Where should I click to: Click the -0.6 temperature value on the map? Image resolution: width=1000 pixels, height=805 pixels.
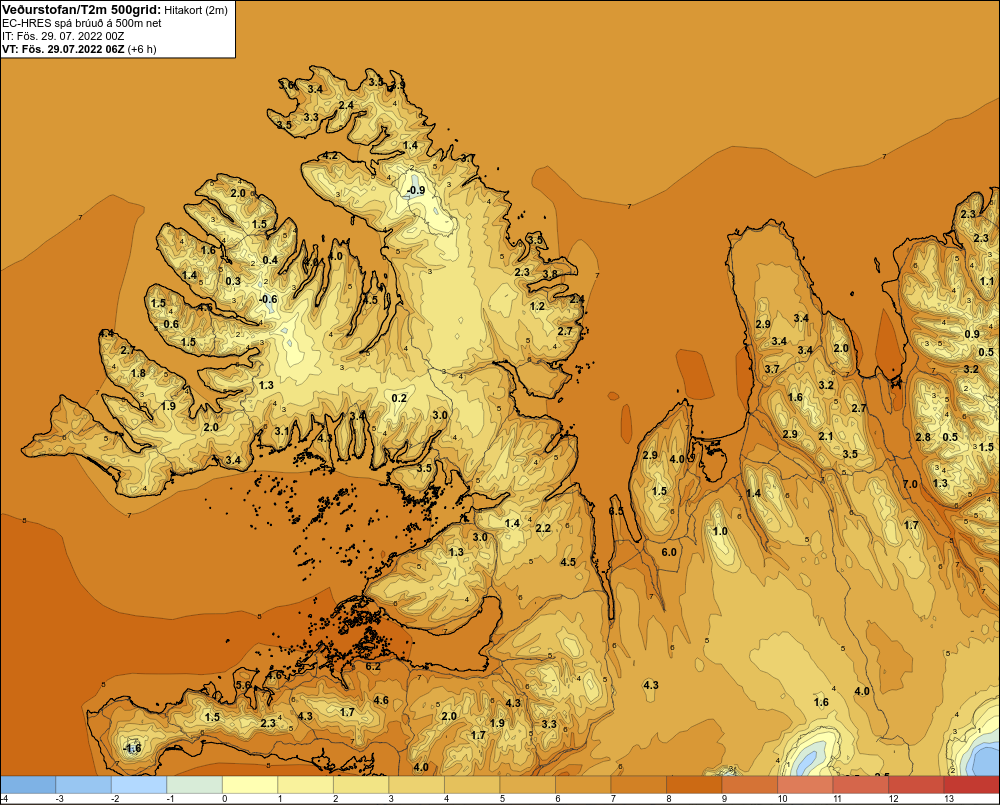tap(268, 299)
